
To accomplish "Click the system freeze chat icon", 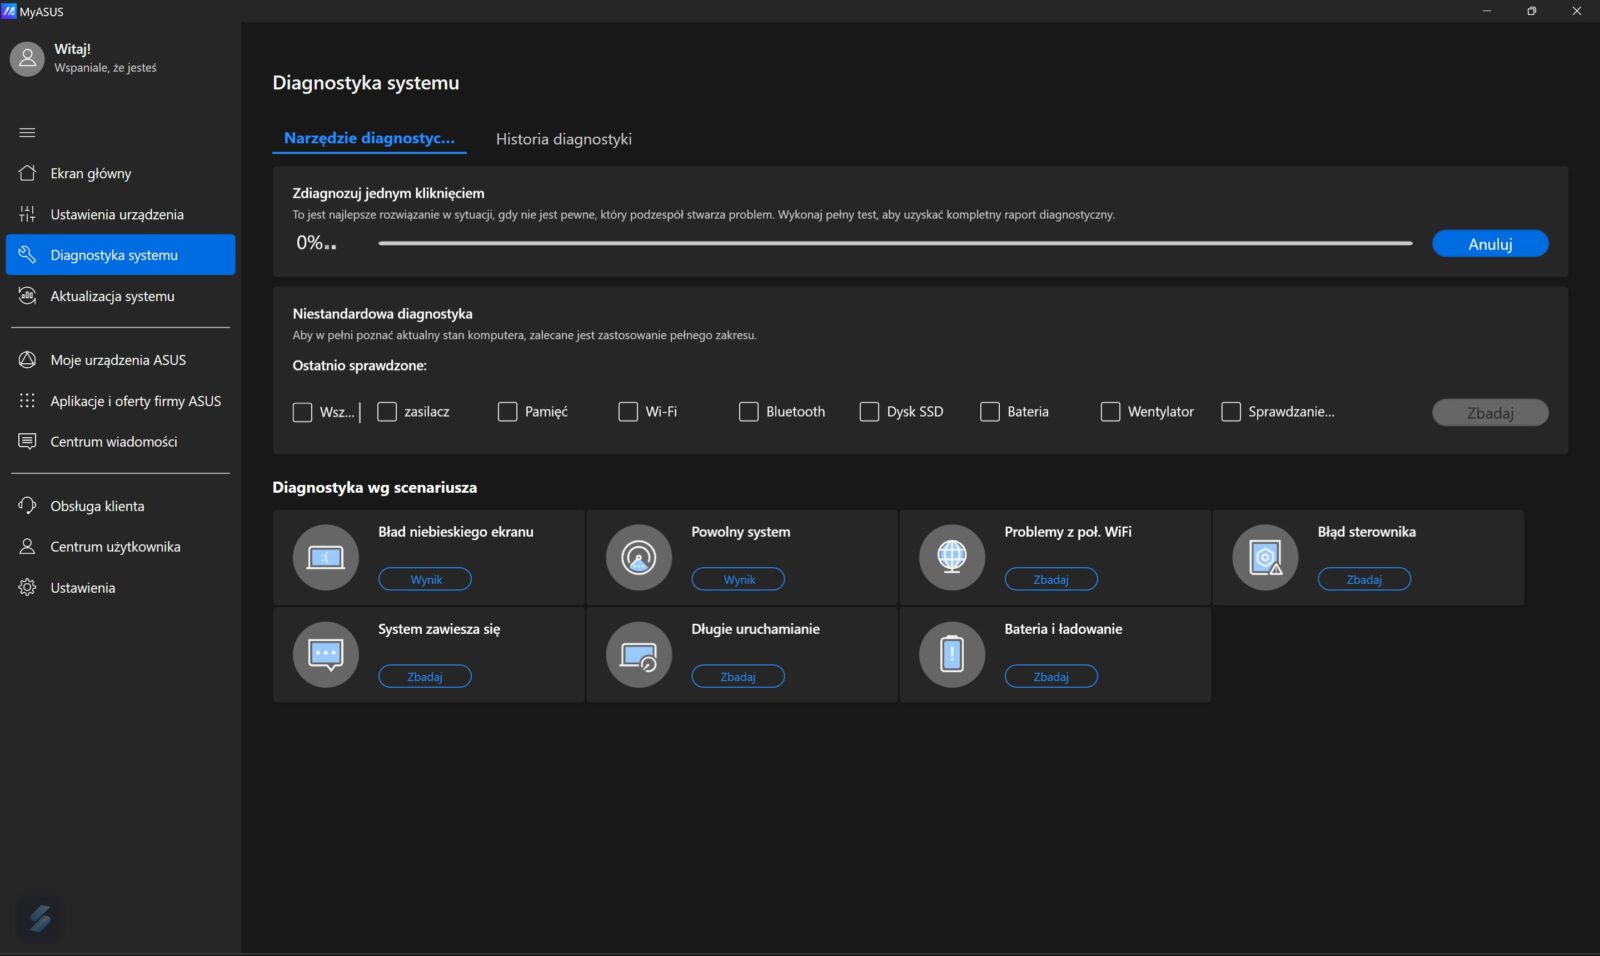I will [x=325, y=654].
